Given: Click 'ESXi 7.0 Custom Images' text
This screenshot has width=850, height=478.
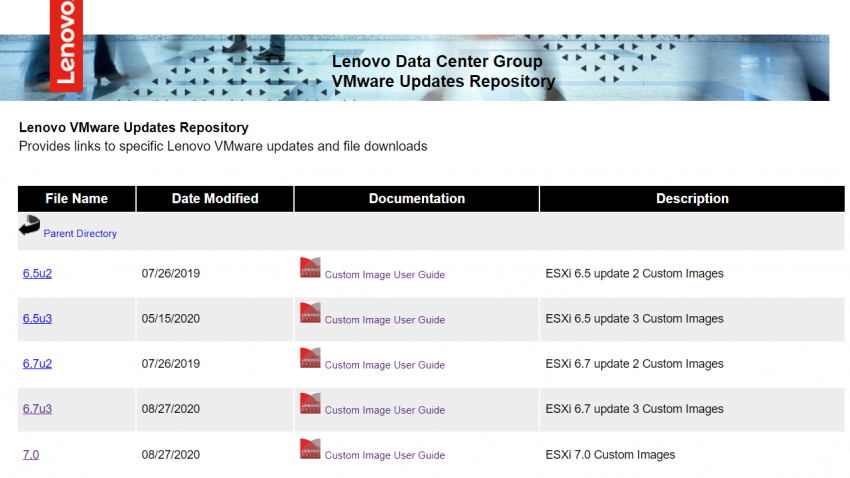Looking at the screenshot, I should coord(610,455).
